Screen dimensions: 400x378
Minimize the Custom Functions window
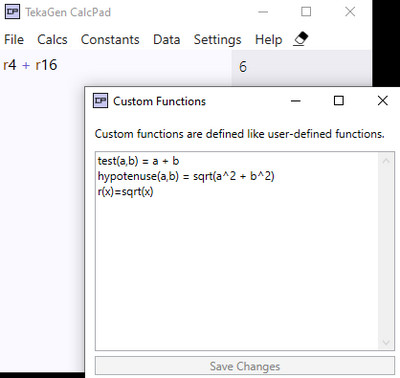click(x=296, y=101)
